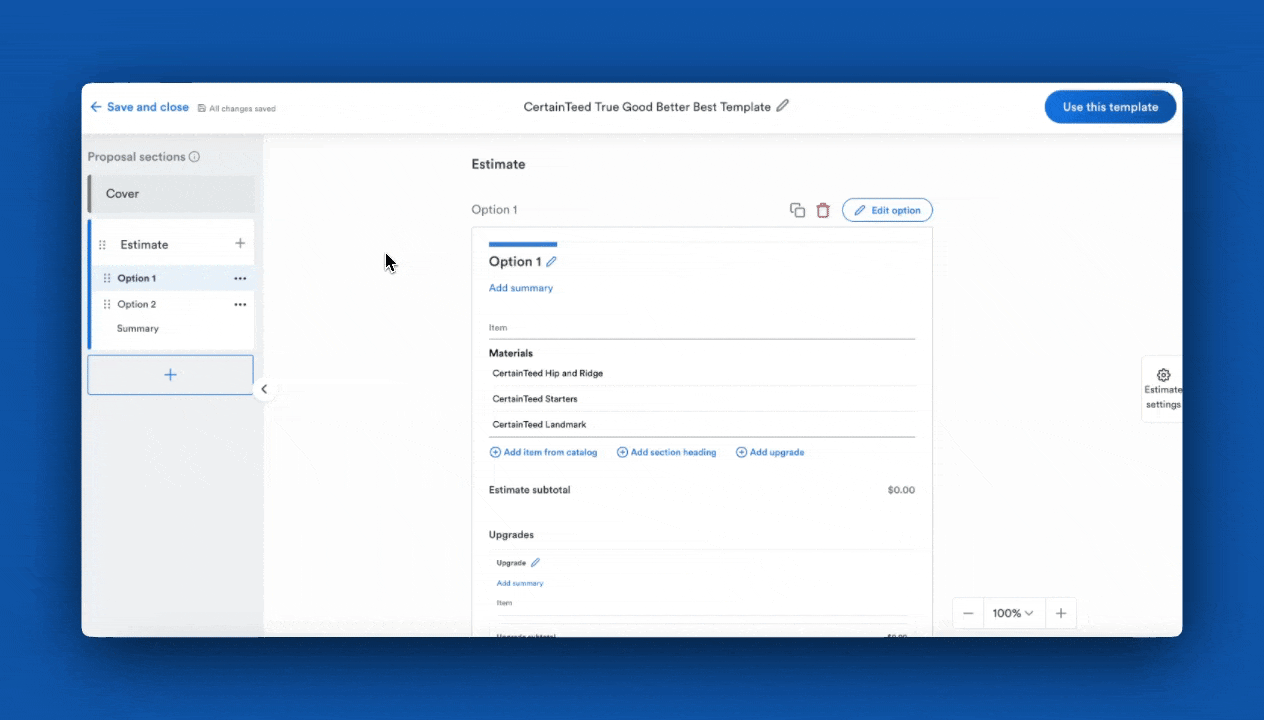Click the Edit option button
The height and width of the screenshot is (720, 1264).
tap(887, 210)
